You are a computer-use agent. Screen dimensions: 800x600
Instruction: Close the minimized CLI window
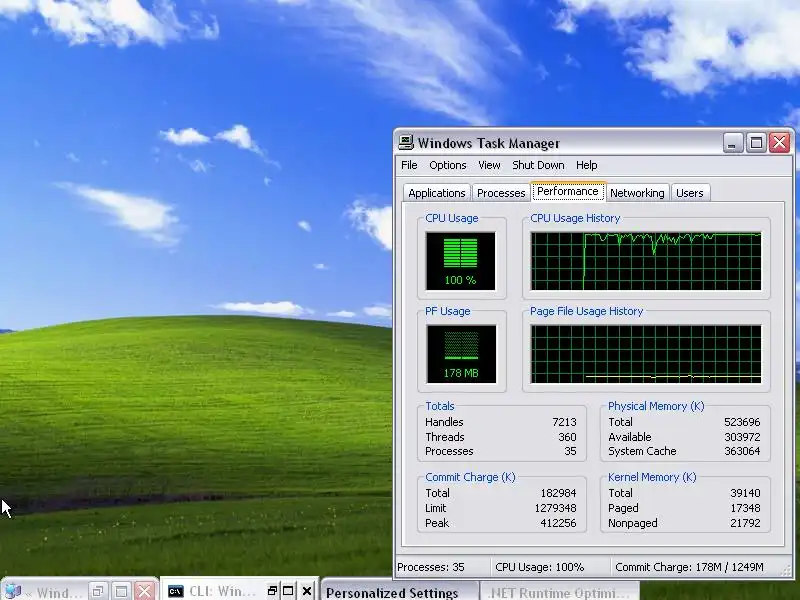(x=307, y=591)
